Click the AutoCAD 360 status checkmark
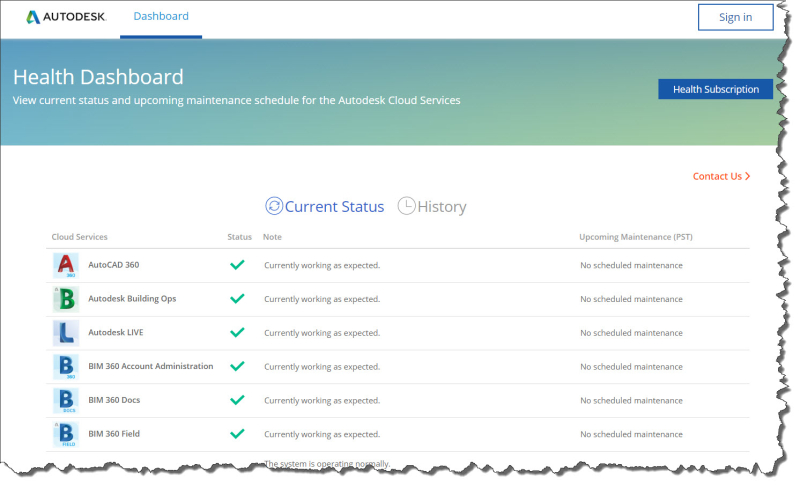The width and height of the screenshot is (800, 486). (x=237, y=265)
